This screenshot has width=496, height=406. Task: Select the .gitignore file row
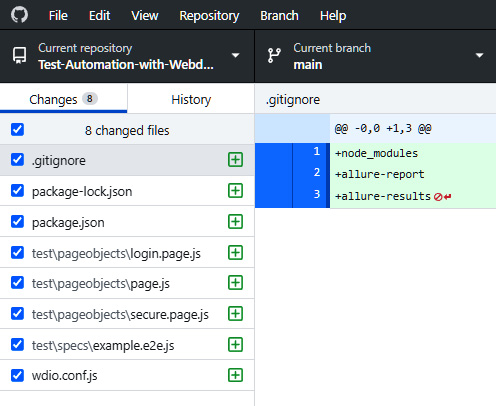click(127, 160)
